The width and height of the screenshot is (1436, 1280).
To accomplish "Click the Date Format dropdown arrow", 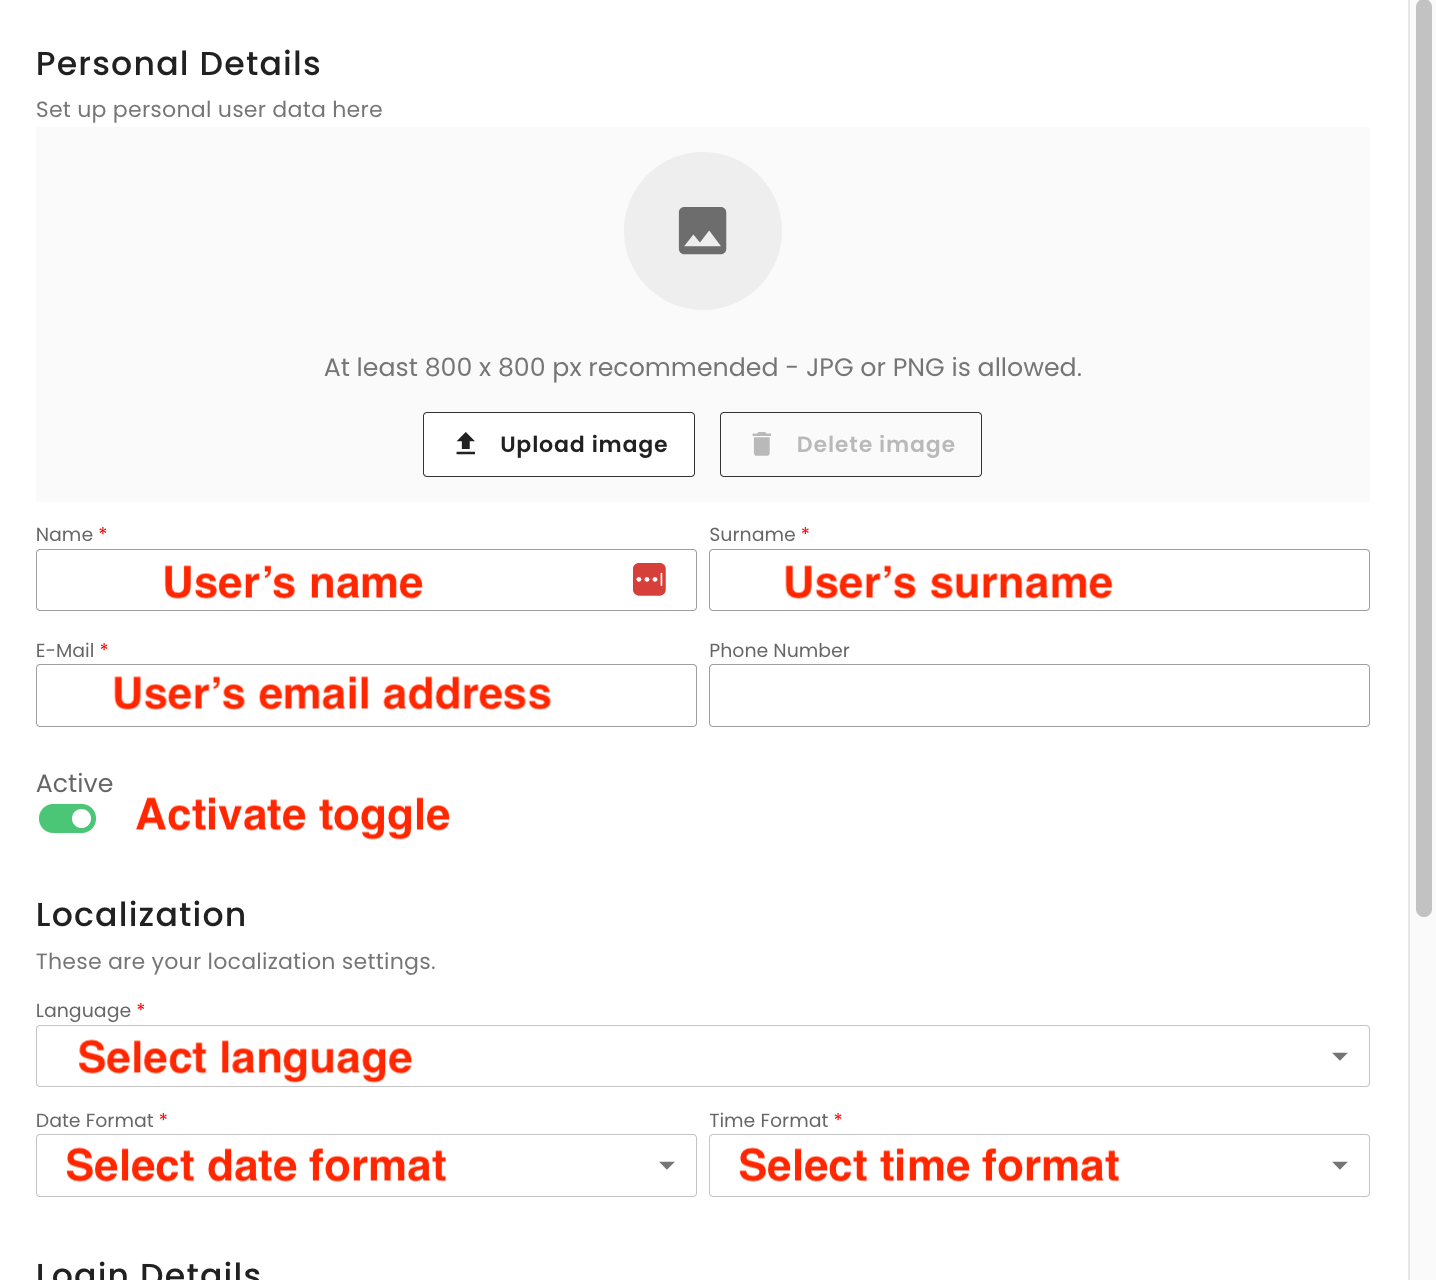I will tap(666, 1165).
